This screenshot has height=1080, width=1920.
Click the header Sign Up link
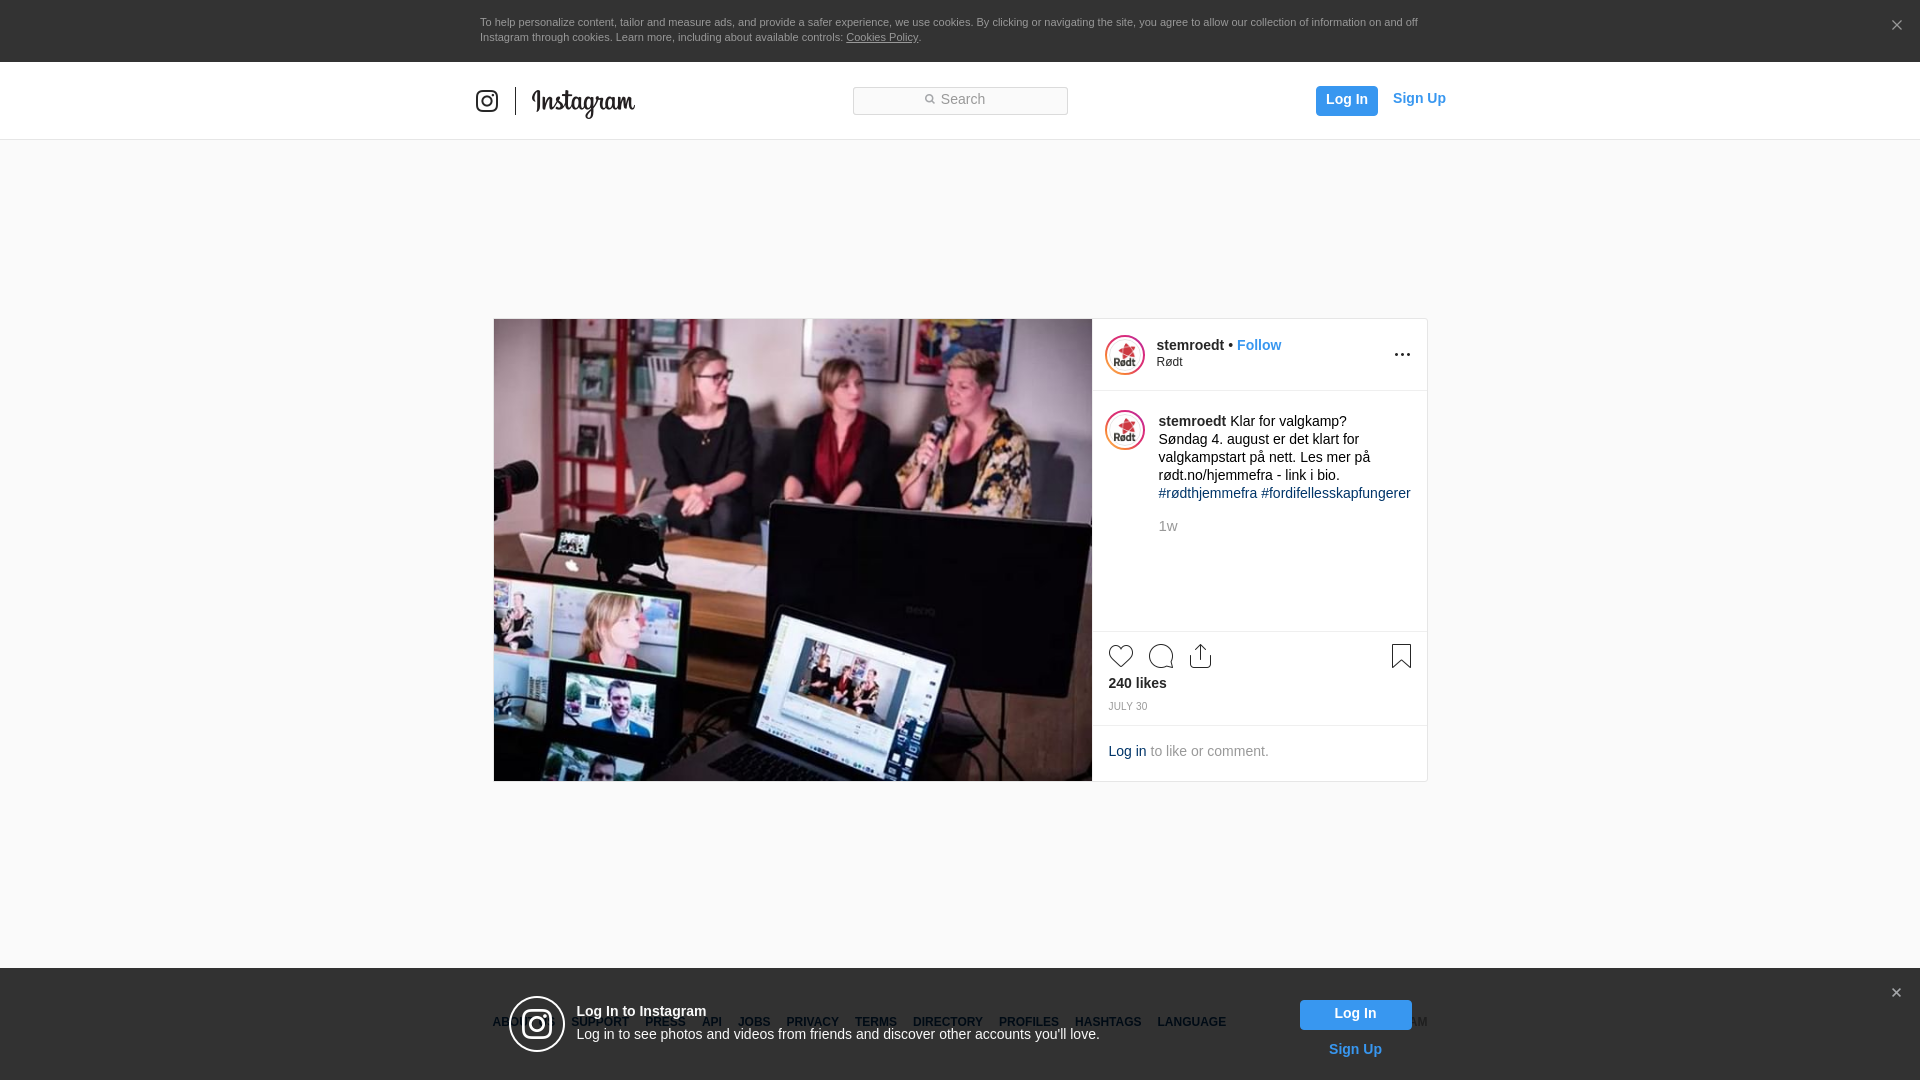point(1418,98)
